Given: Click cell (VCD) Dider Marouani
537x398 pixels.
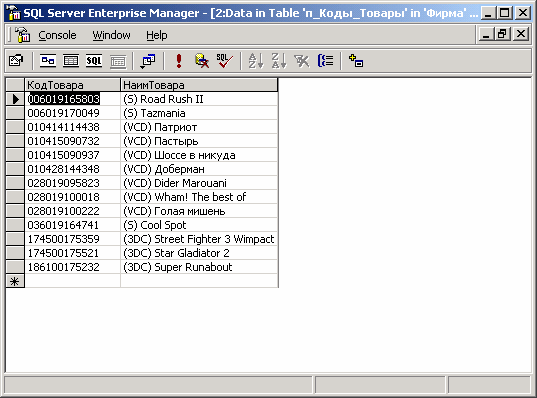Looking at the screenshot, I should 199,183.
